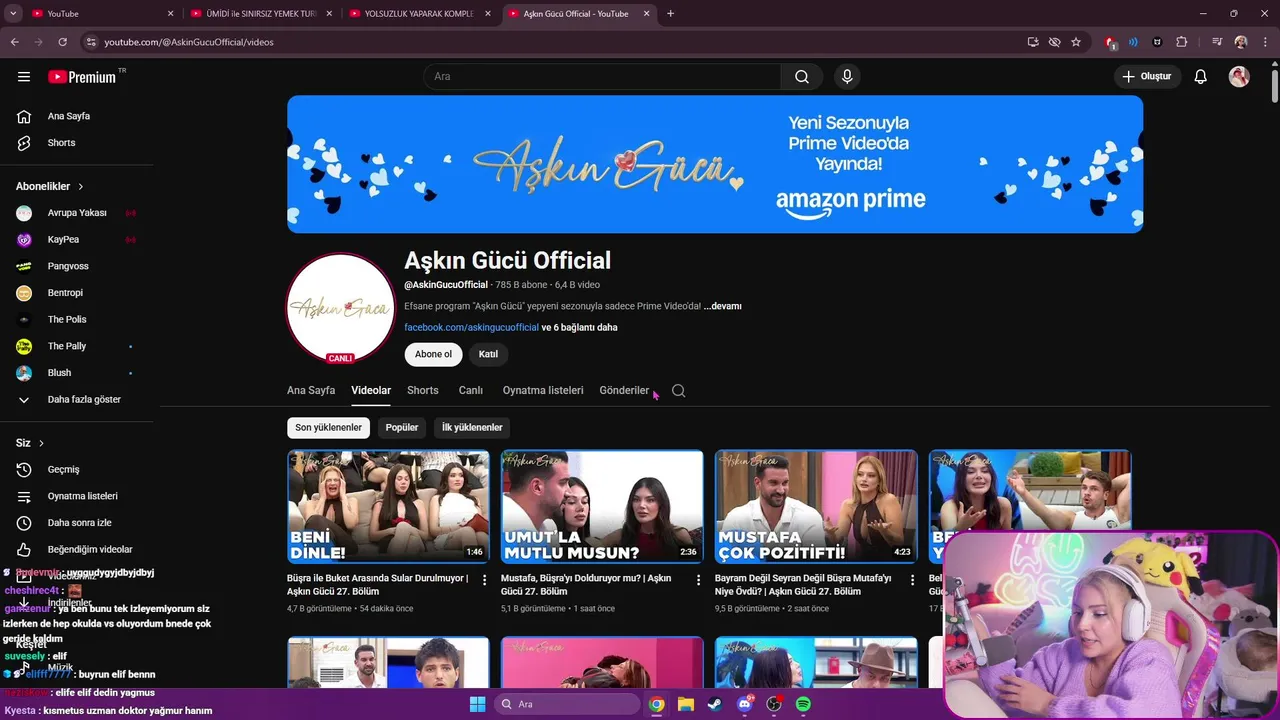Open Steam from taskbar
The height and width of the screenshot is (720, 1280).
[715, 704]
